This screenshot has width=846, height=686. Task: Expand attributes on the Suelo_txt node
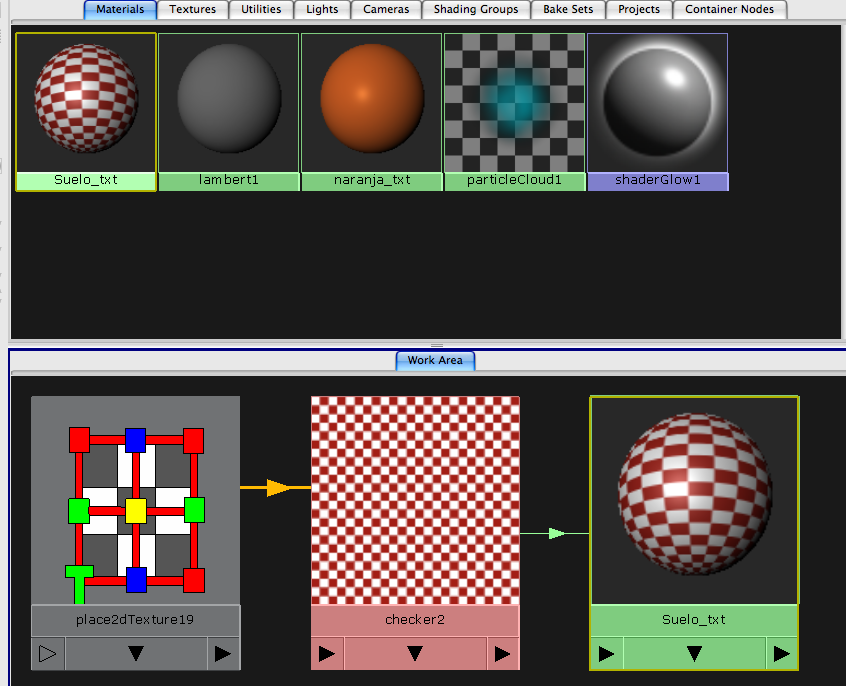coord(694,653)
